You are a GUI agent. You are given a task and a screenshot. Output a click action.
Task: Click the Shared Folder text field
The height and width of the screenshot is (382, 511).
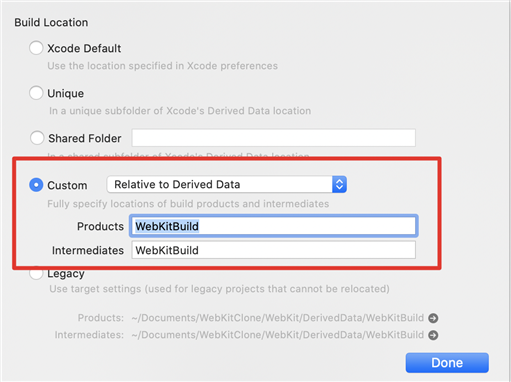click(x=274, y=138)
